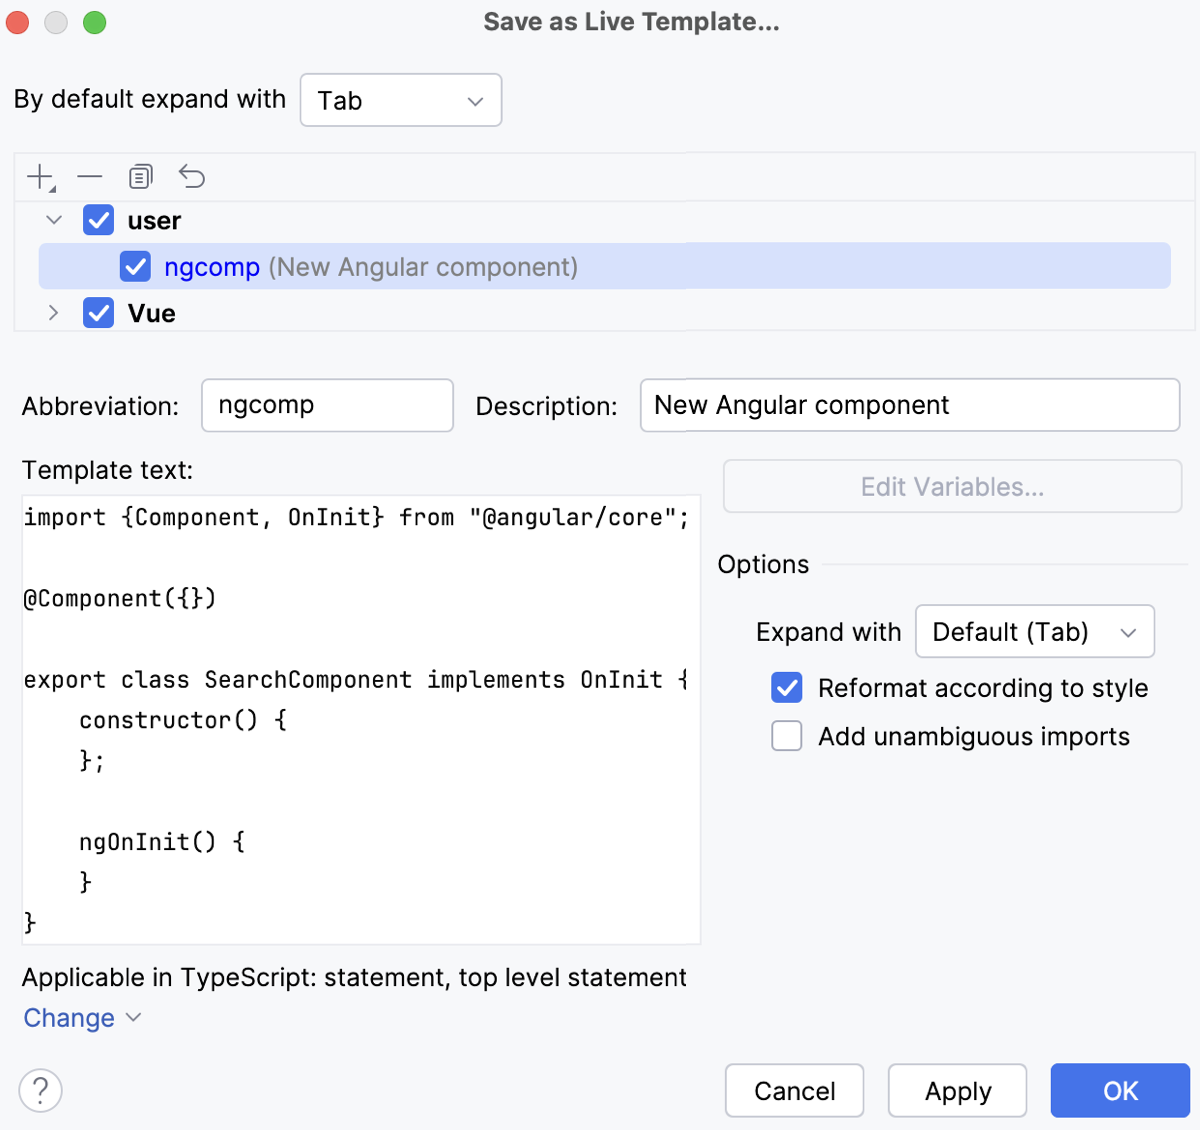Click the Restore deleted templates icon

(x=191, y=177)
